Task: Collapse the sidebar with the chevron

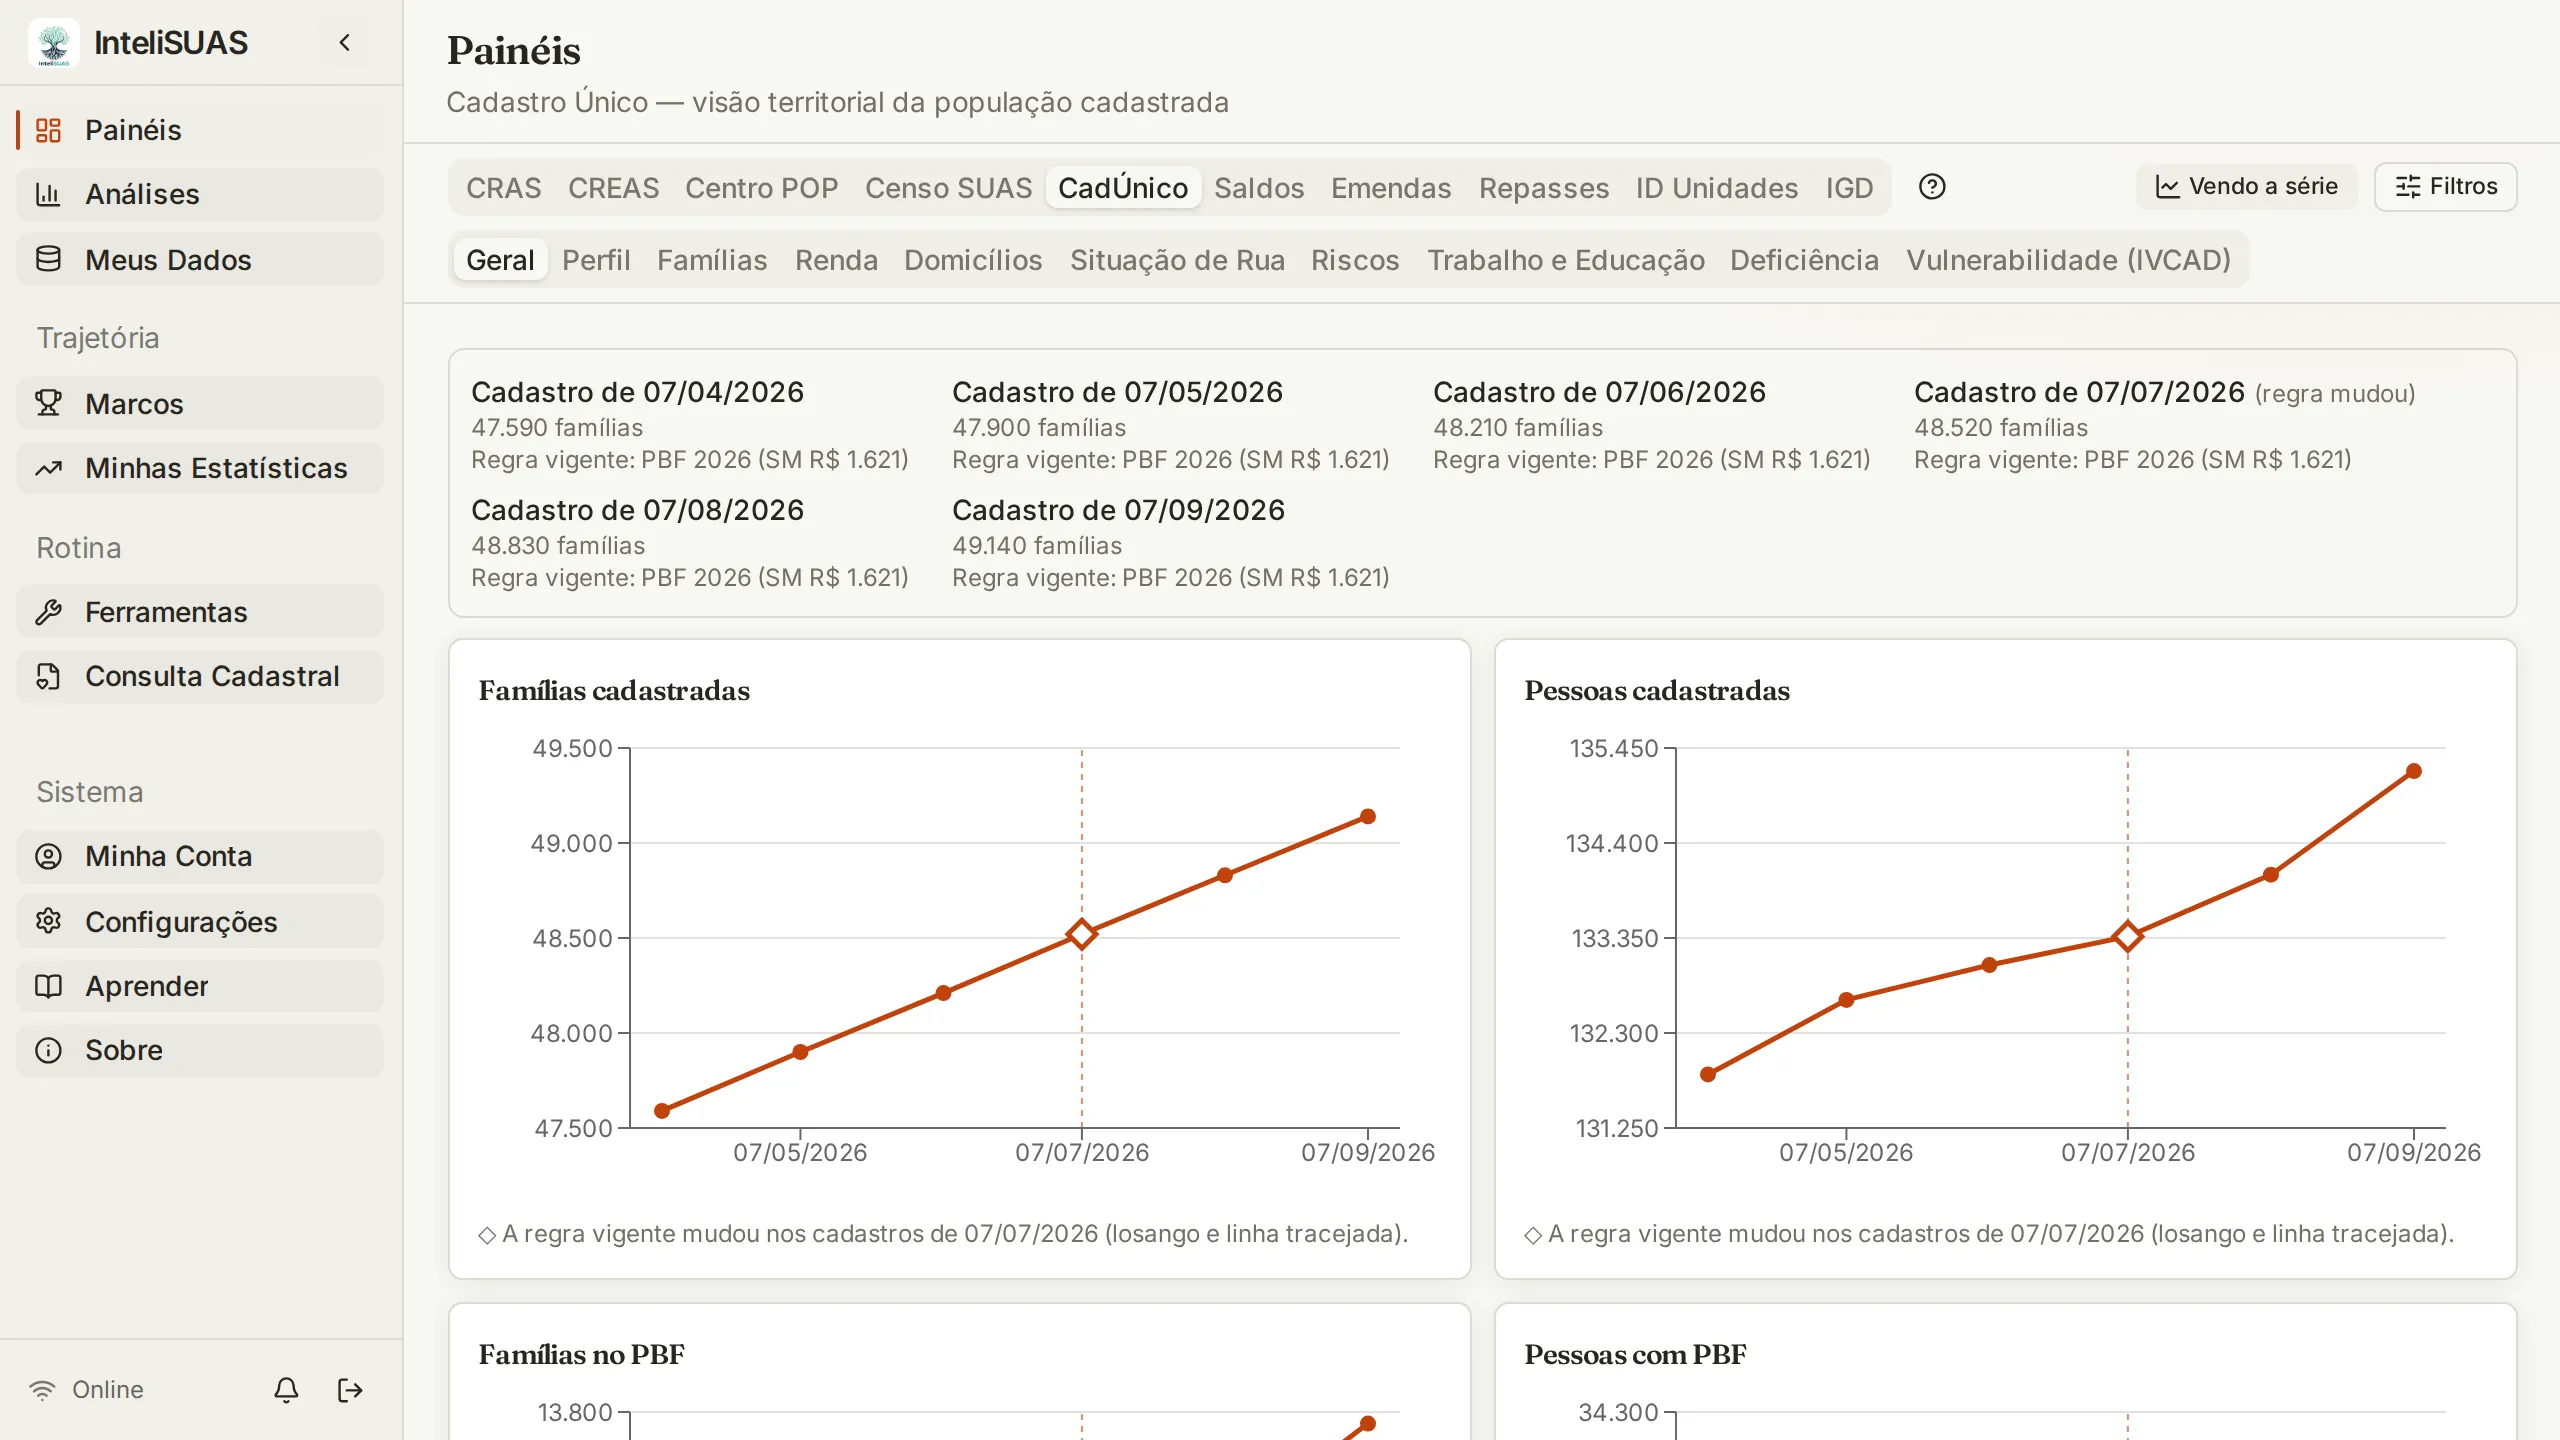Action: point(345,42)
